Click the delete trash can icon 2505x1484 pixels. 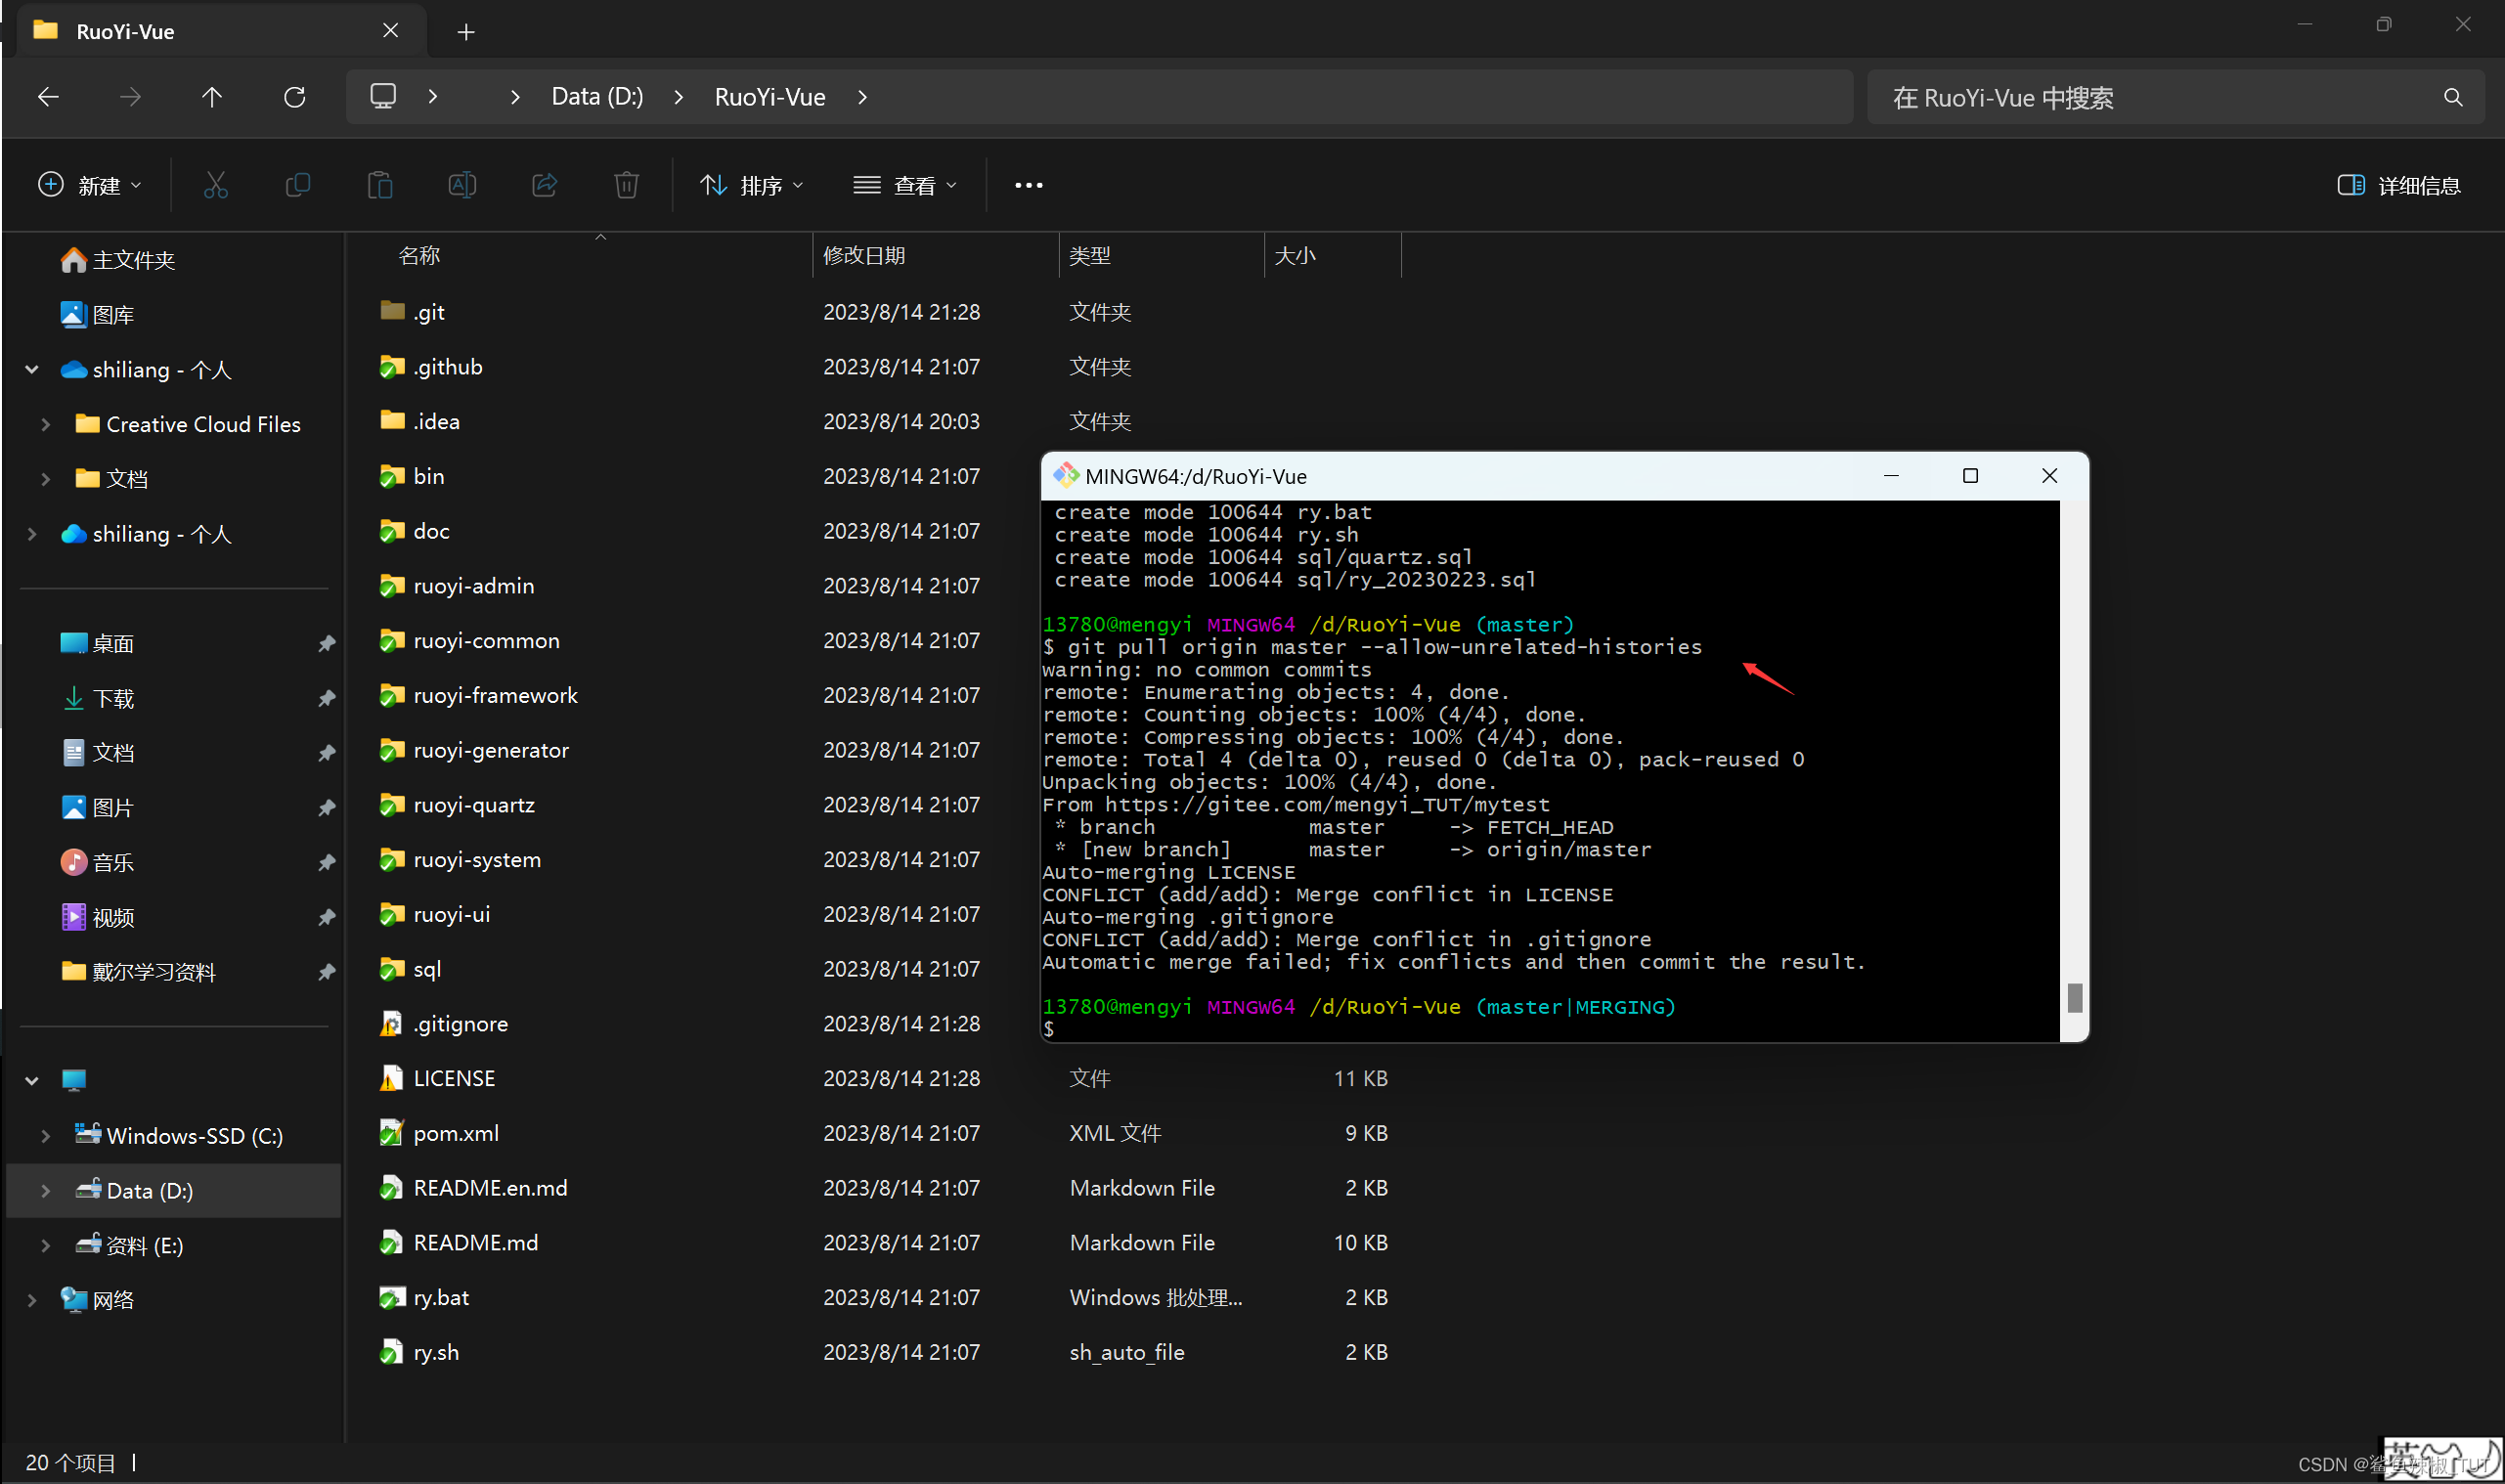[x=626, y=185]
